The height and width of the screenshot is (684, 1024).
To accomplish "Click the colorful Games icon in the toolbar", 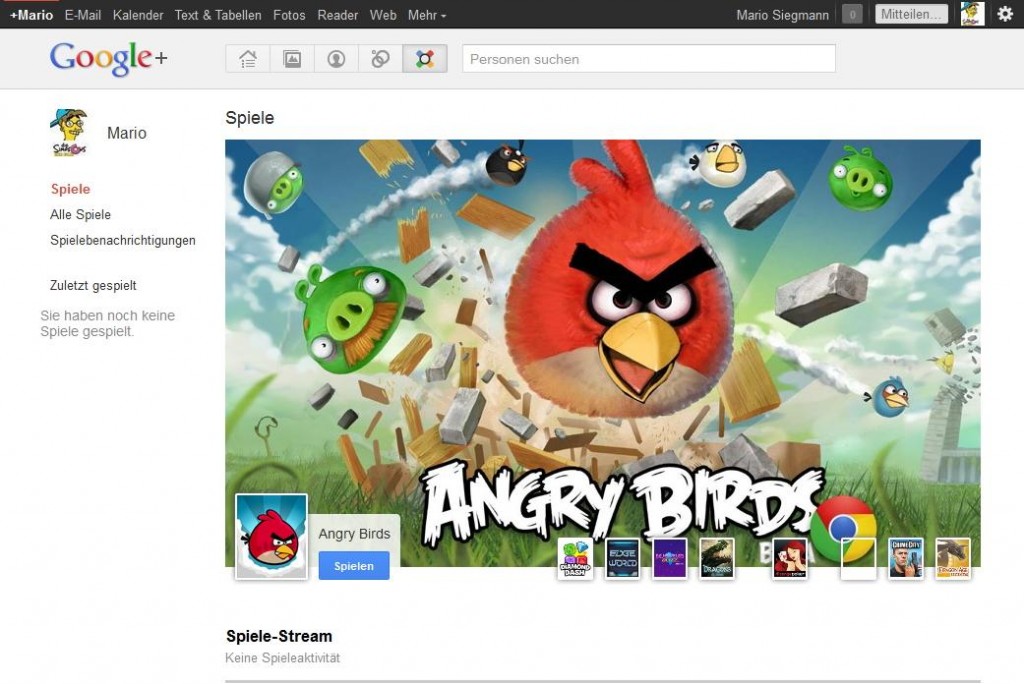I will click(x=423, y=59).
